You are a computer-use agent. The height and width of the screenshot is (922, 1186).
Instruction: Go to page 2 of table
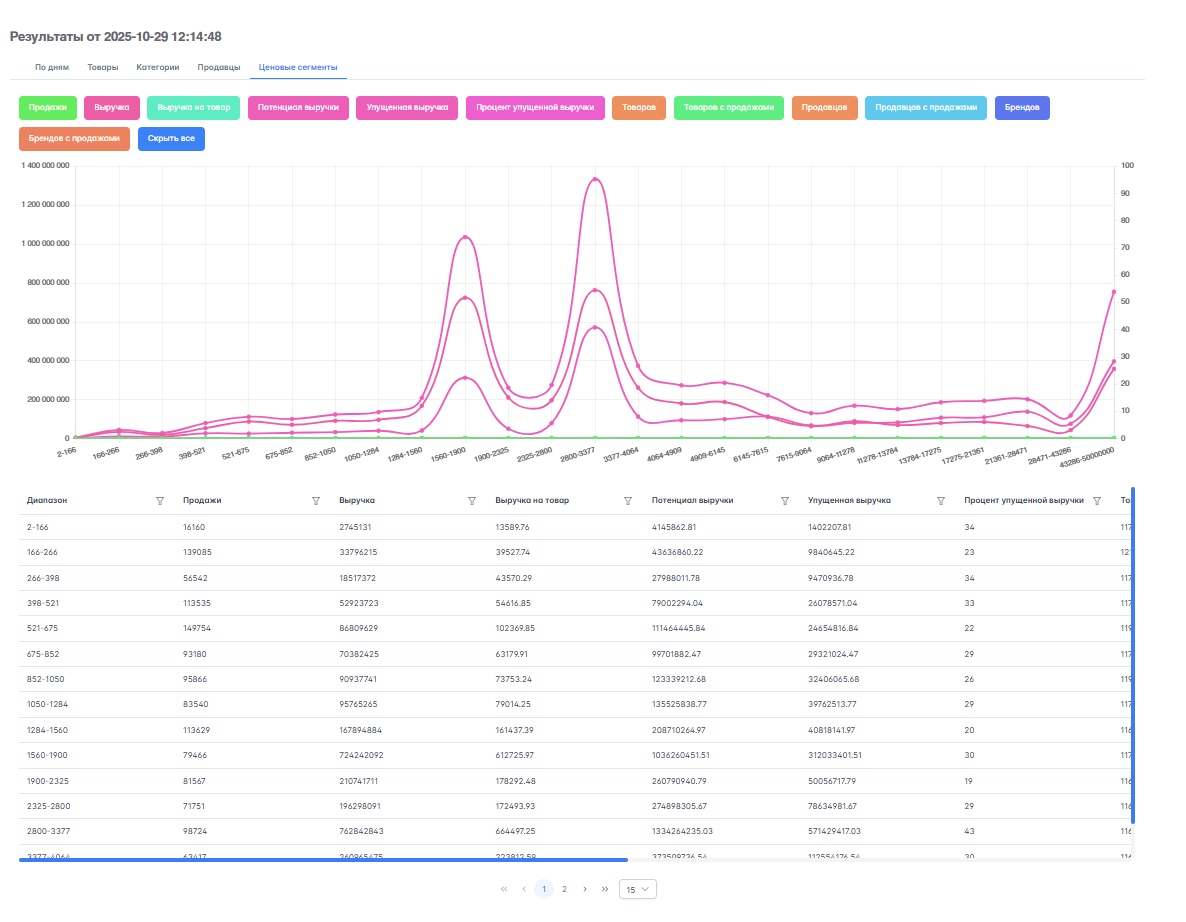564,889
